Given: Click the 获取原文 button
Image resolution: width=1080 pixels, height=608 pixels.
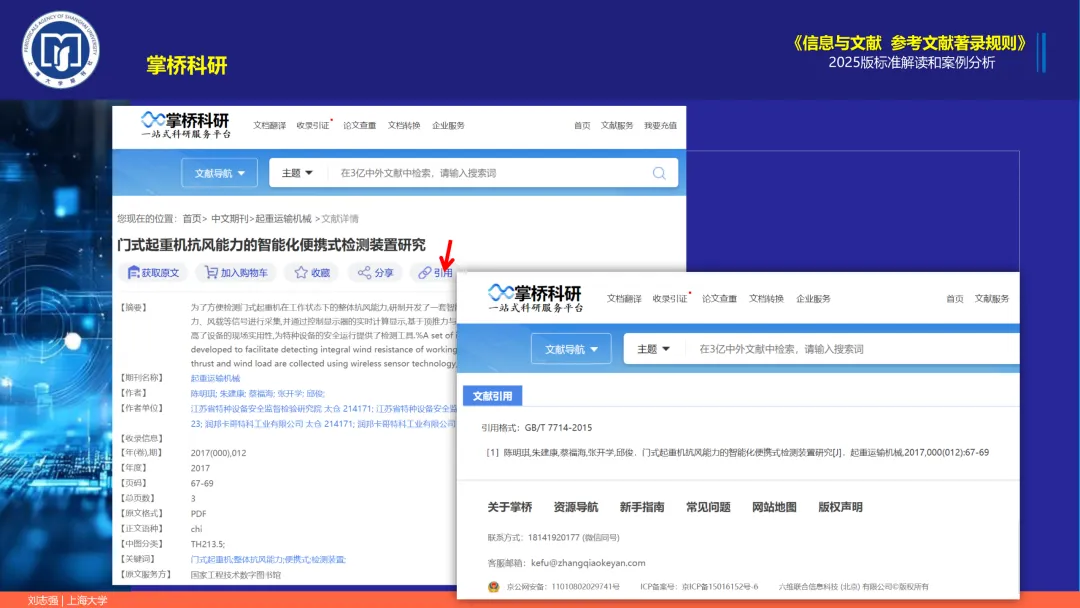Looking at the screenshot, I should click(x=154, y=273).
